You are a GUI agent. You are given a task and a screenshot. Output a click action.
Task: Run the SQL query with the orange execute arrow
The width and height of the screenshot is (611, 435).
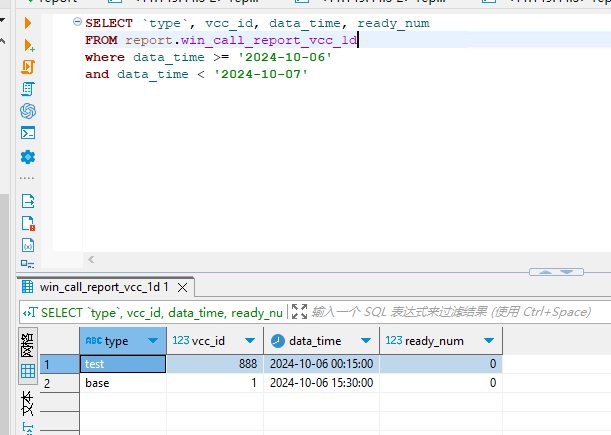coord(28,23)
